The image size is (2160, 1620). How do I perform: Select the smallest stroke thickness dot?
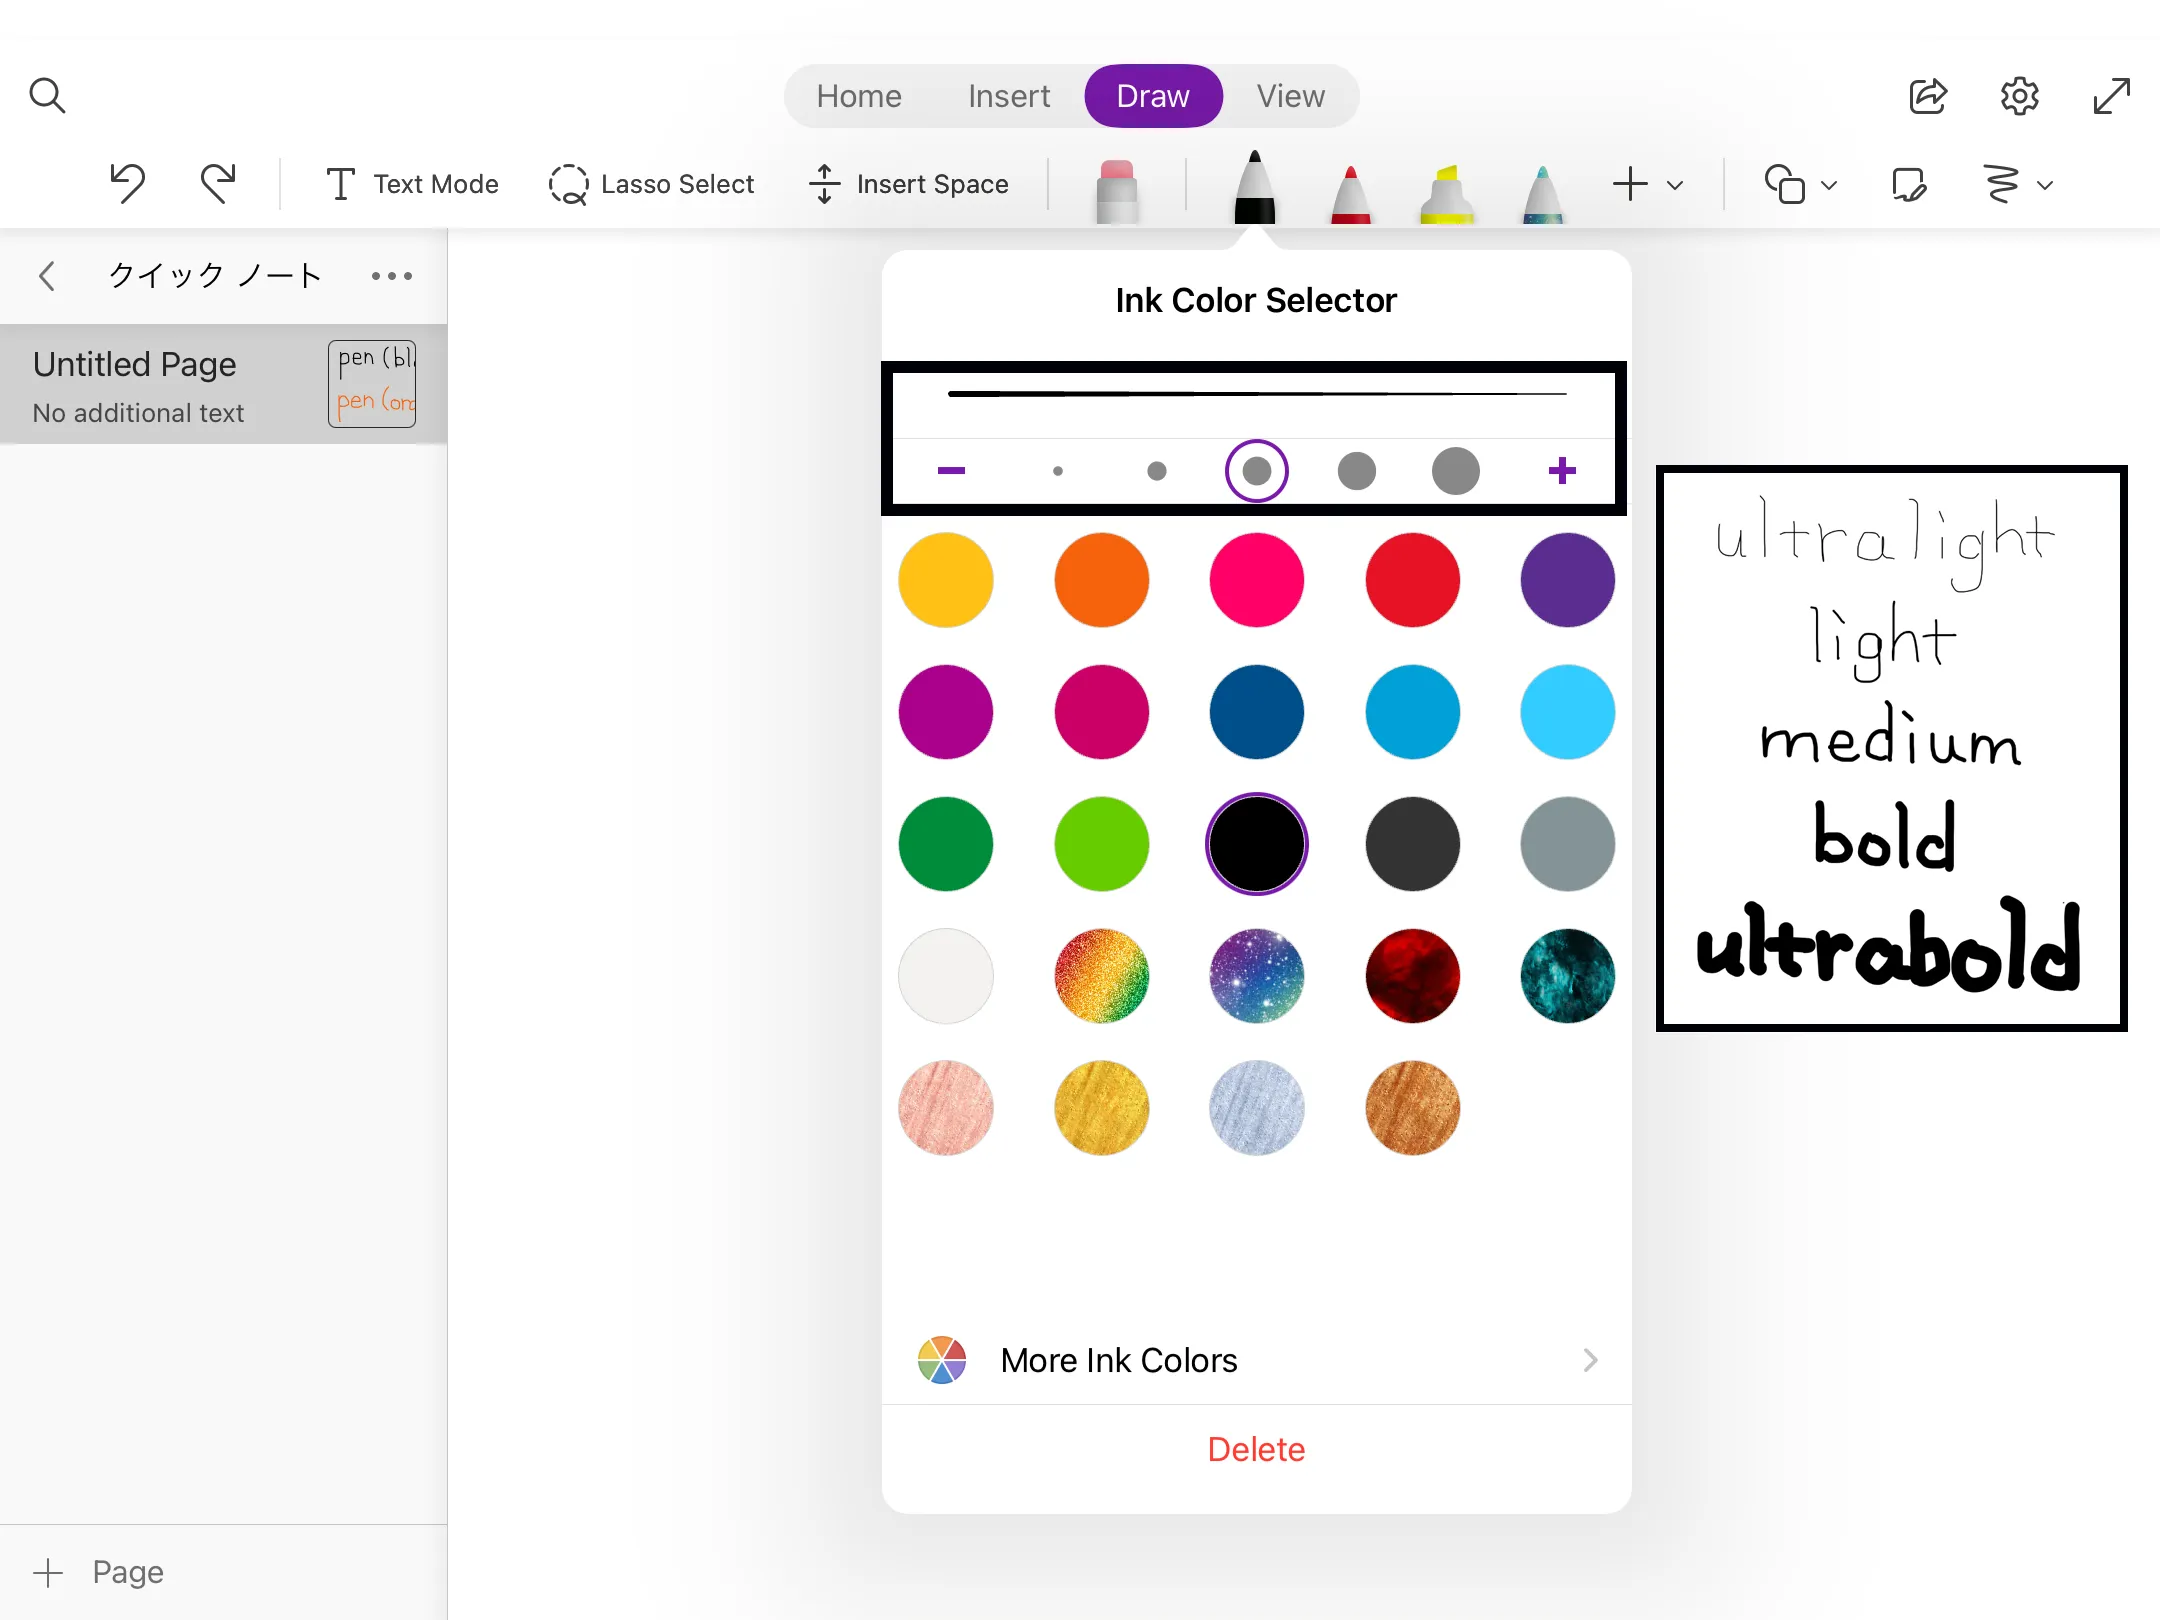click(x=1057, y=470)
